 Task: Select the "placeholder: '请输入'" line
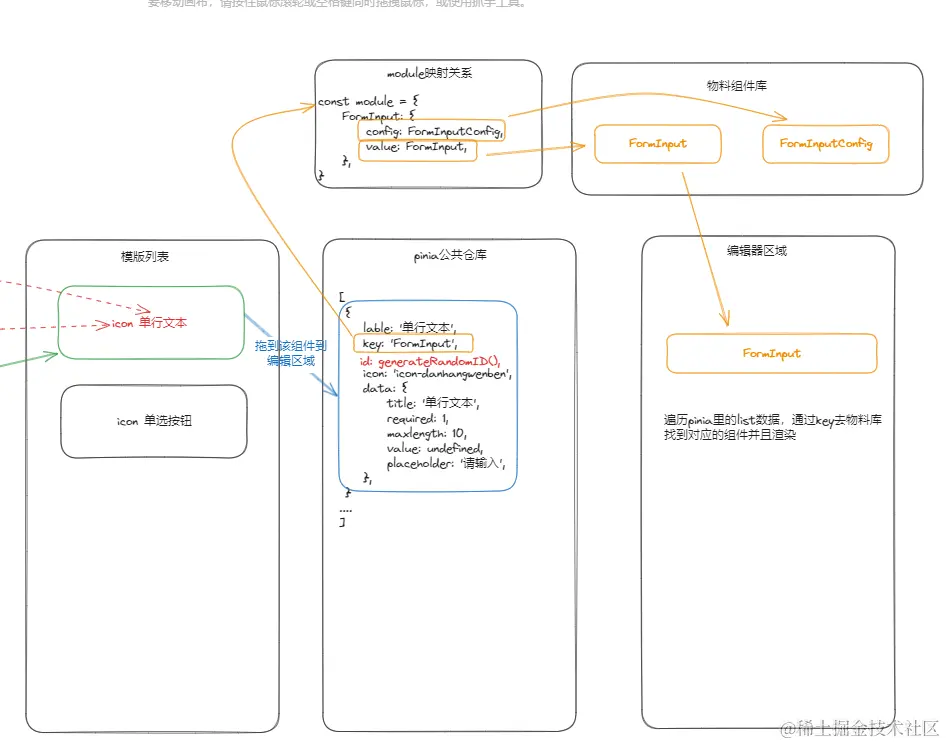pos(446,463)
